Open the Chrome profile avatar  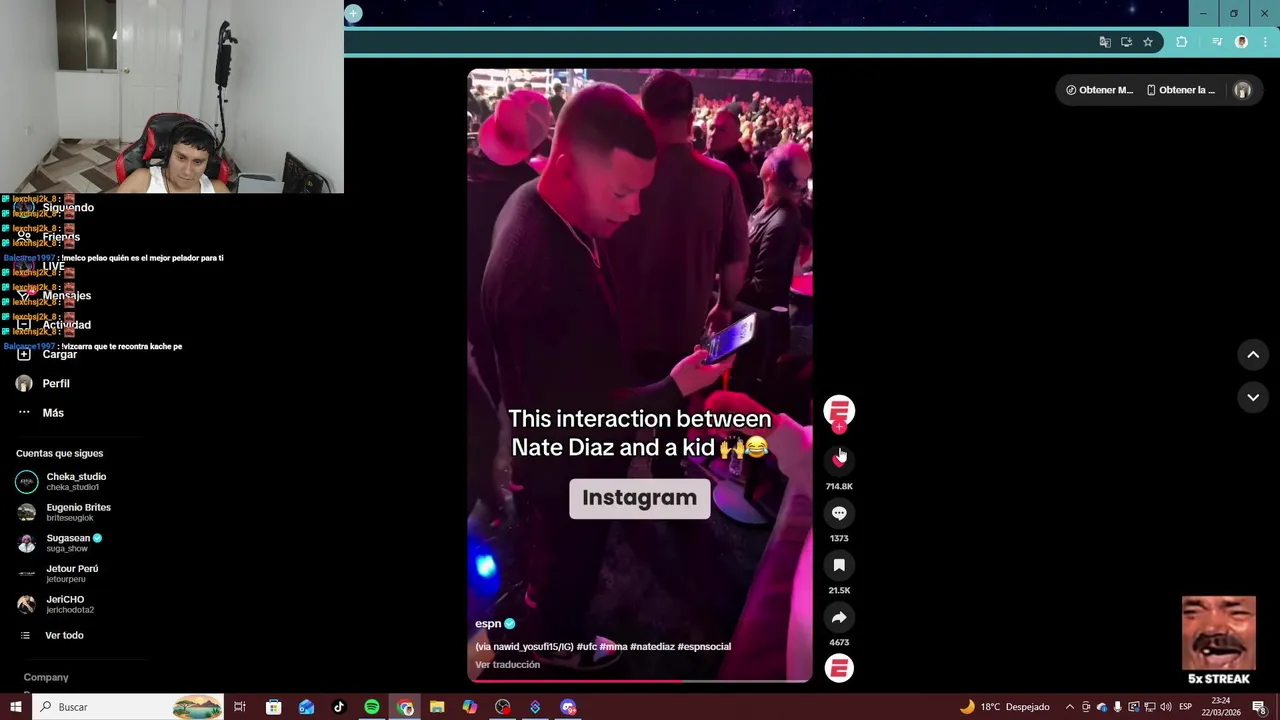(1242, 42)
